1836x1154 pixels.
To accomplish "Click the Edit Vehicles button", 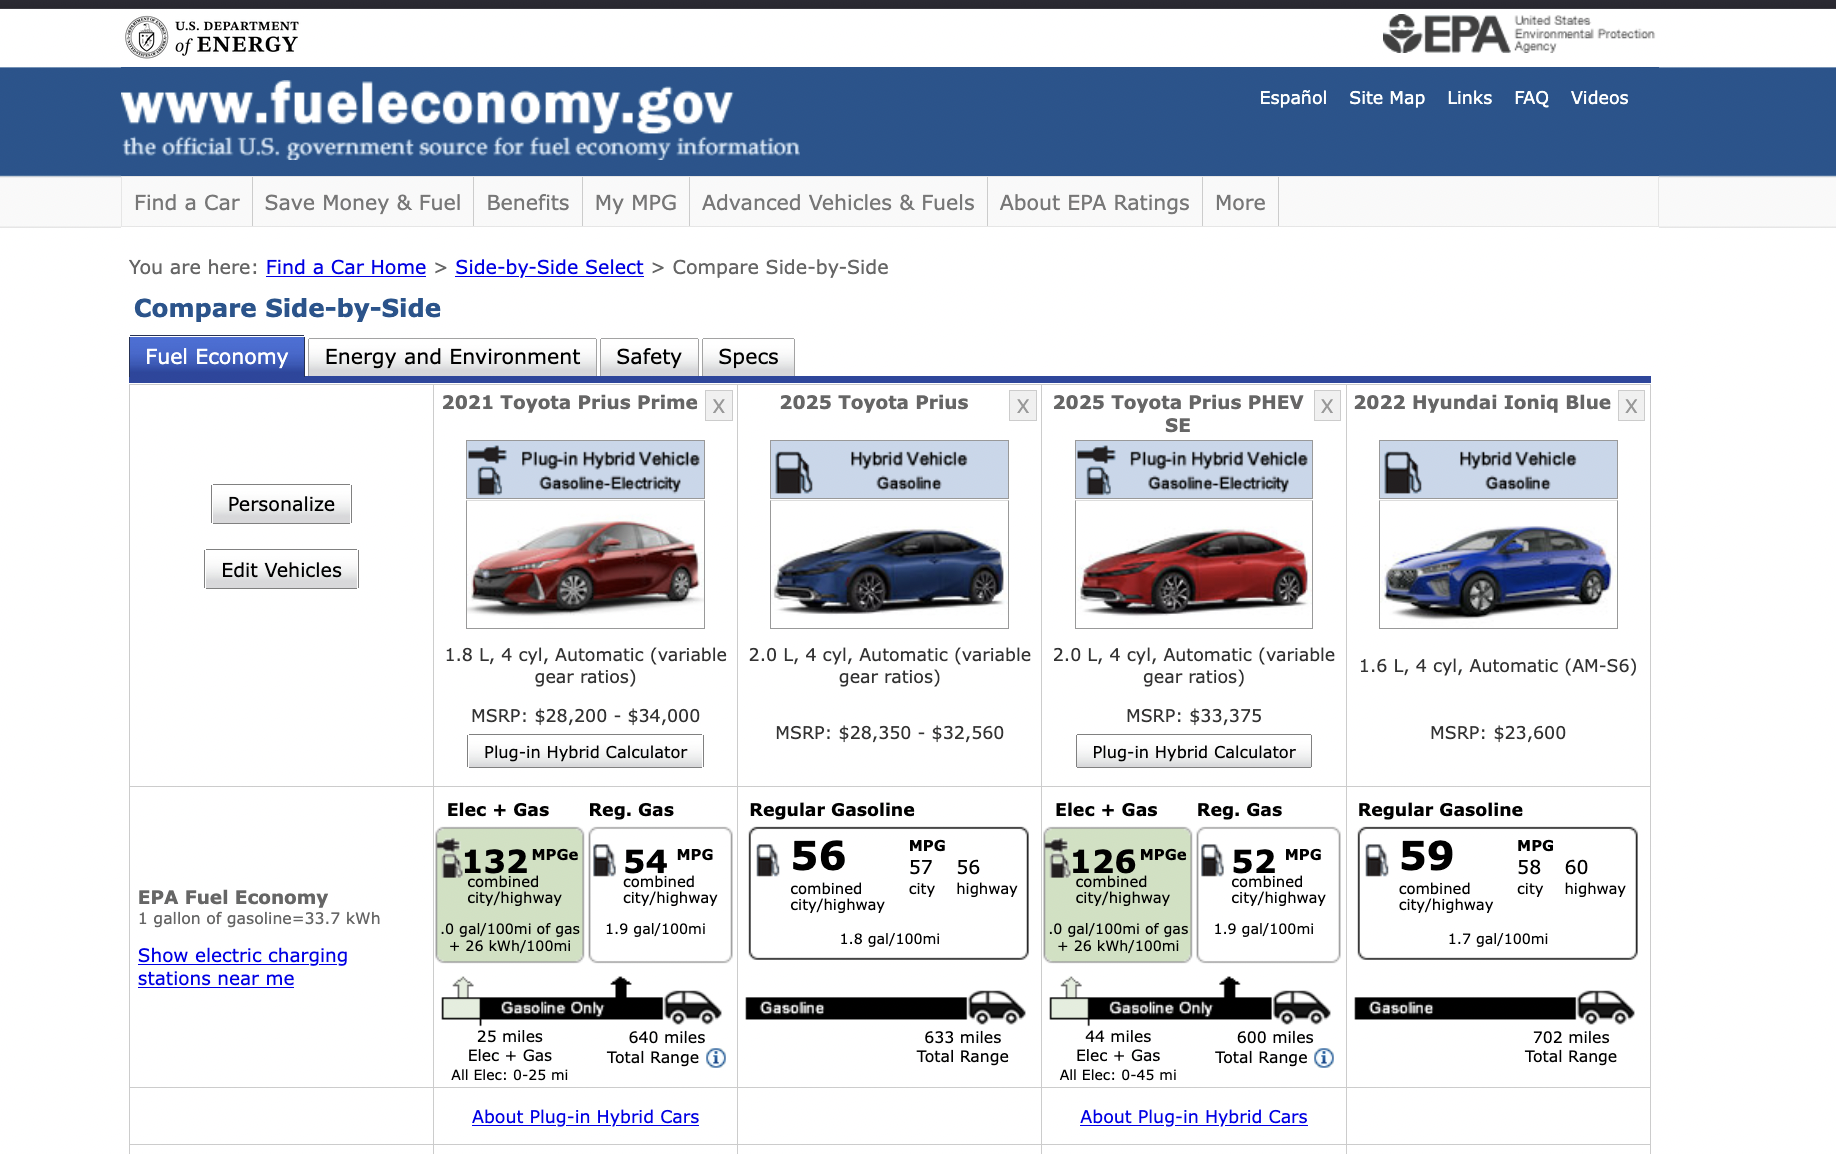I will [281, 569].
